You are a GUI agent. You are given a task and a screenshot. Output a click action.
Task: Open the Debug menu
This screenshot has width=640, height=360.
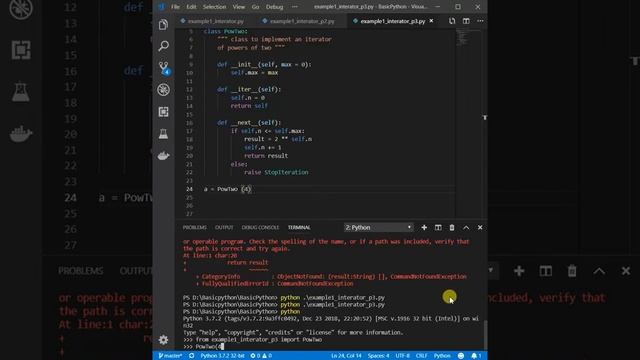click(274, 7)
